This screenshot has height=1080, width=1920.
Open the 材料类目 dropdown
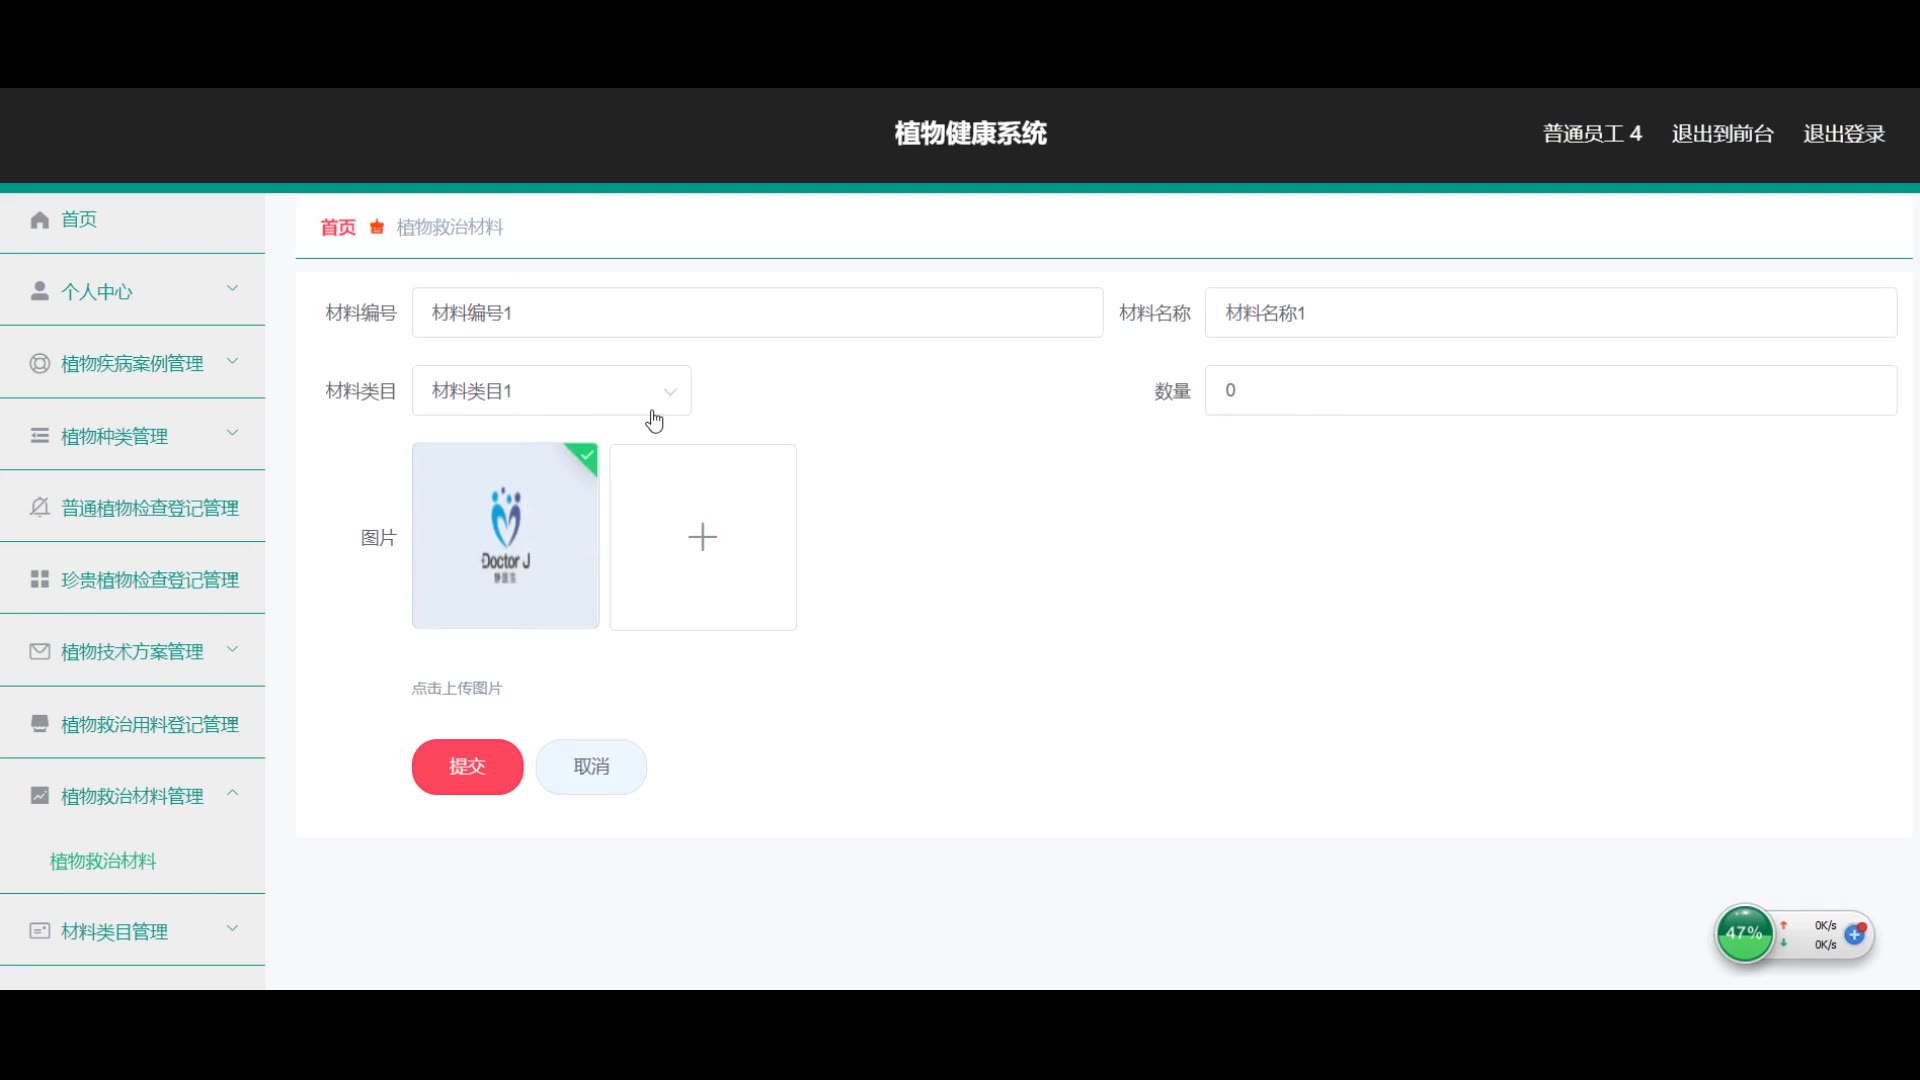[551, 391]
